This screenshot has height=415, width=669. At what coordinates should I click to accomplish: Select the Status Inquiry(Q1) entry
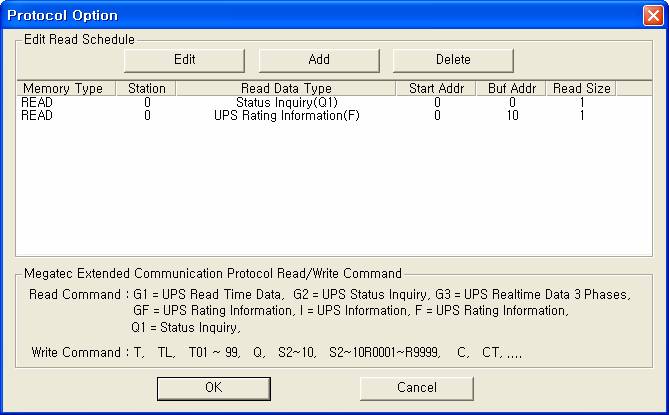[x=286, y=102]
